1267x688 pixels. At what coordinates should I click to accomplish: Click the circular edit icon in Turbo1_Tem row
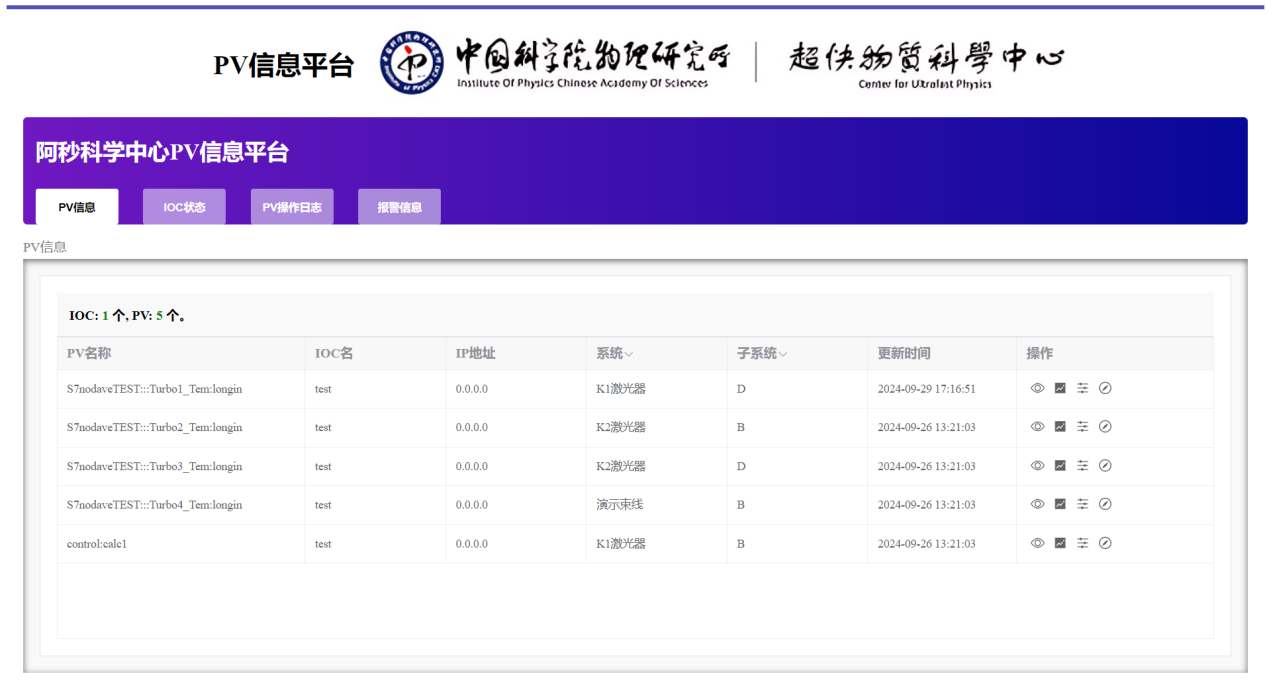pos(1105,388)
